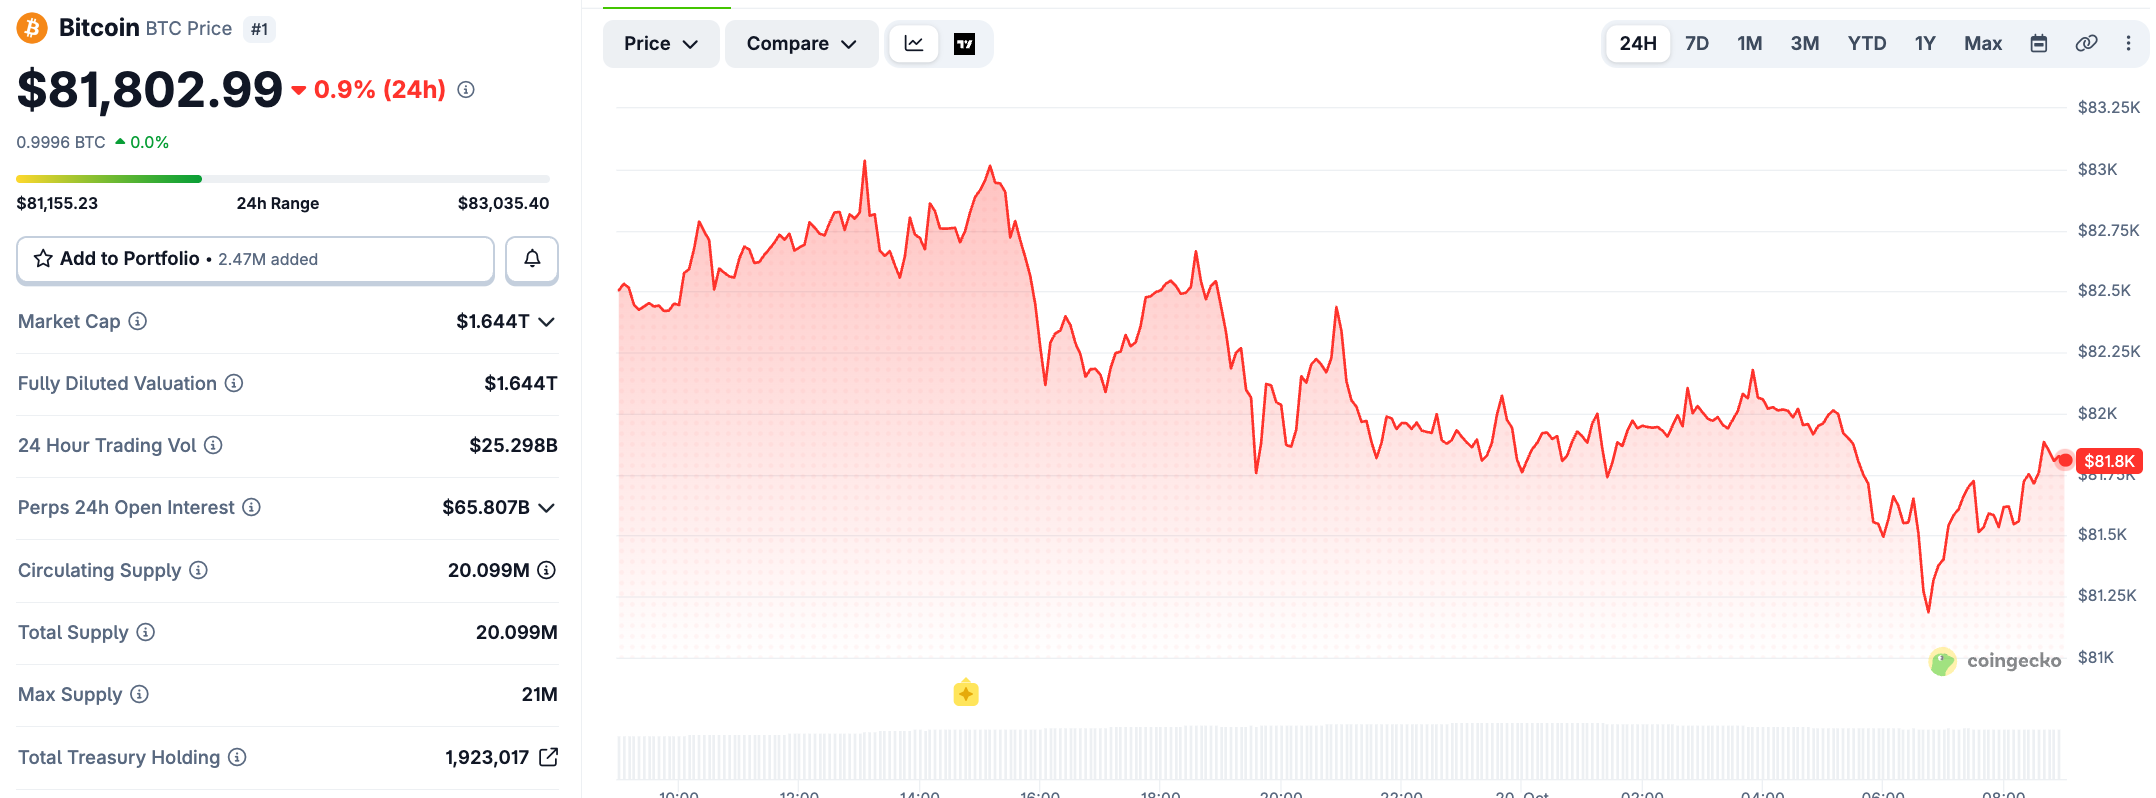This screenshot has width=2156, height=798.
Task: Select the 1M time range
Action: pyautogui.click(x=1750, y=43)
